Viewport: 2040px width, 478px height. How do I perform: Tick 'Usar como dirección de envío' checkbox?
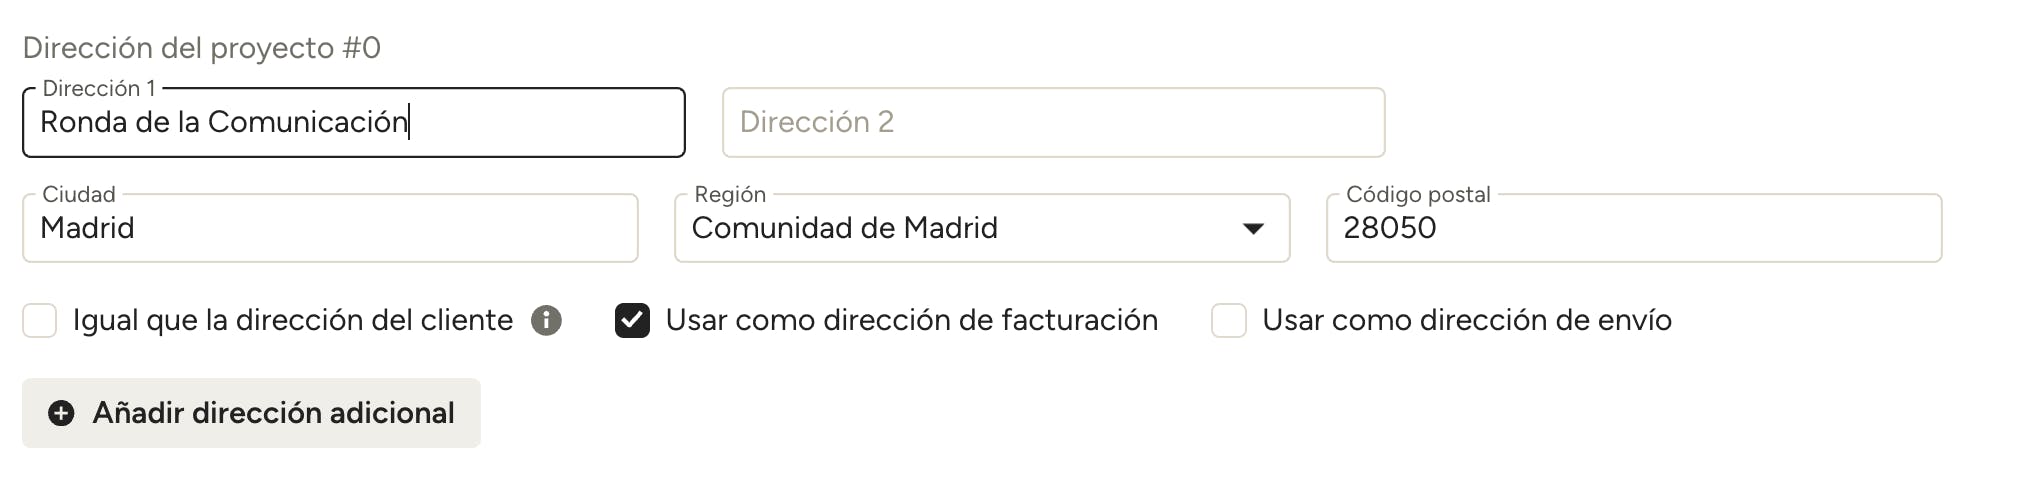coord(1228,321)
